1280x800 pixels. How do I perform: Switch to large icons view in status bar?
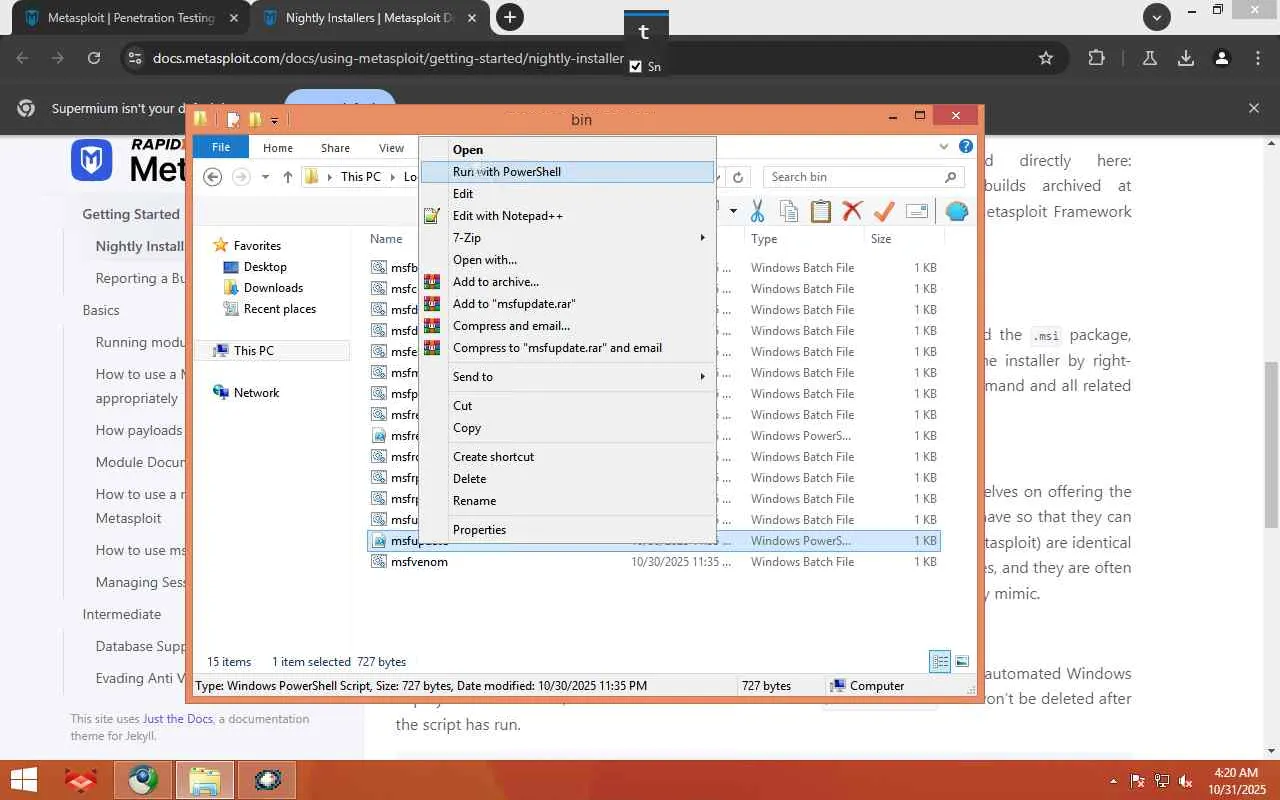(x=962, y=661)
